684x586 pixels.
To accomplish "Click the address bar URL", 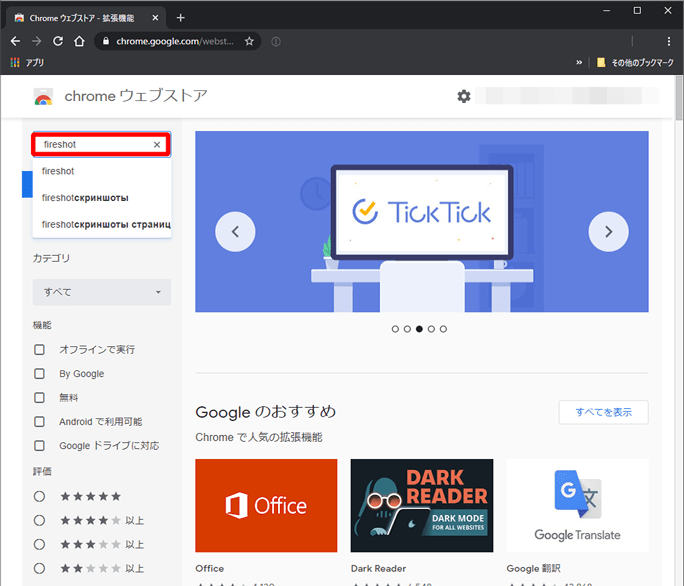I will pyautogui.click(x=174, y=41).
